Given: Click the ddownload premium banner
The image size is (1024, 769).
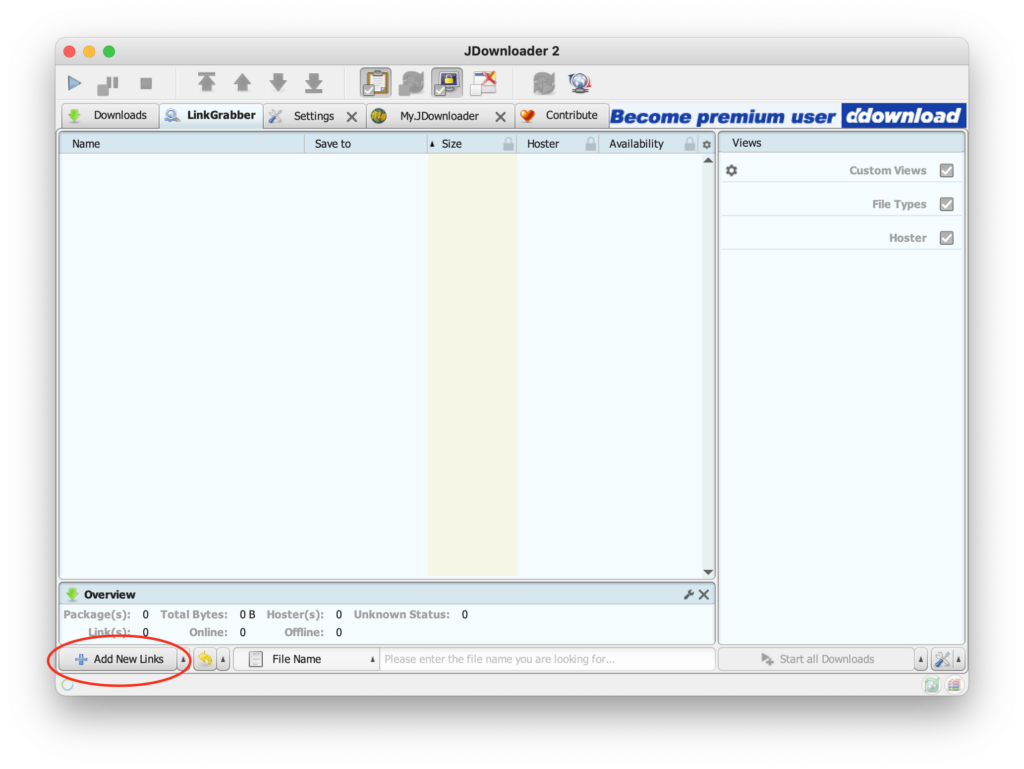Looking at the screenshot, I should pyautogui.click(x=788, y=116).
